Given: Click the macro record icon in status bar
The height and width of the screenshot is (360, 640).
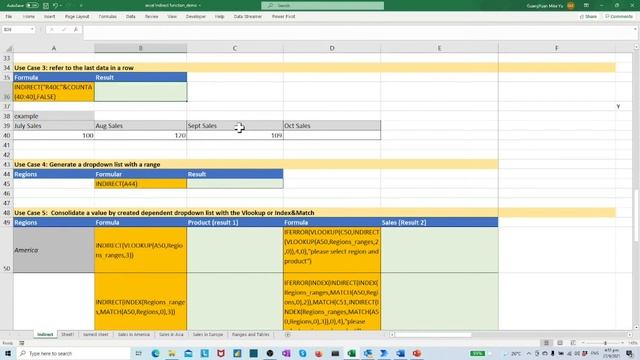Looking at the screenshot, I should click(22, 343).
